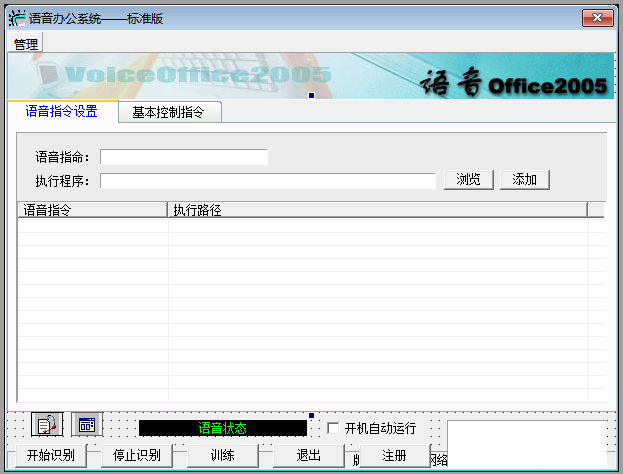Sort by the 执行路径 column header
The image size is (623, 474).
point(377,210)
